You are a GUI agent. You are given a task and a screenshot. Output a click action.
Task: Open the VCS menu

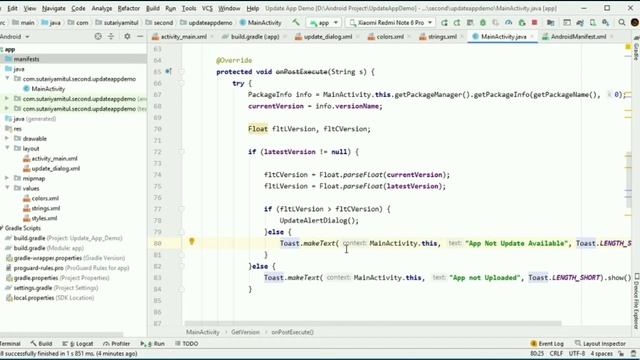tap(207, 8)
